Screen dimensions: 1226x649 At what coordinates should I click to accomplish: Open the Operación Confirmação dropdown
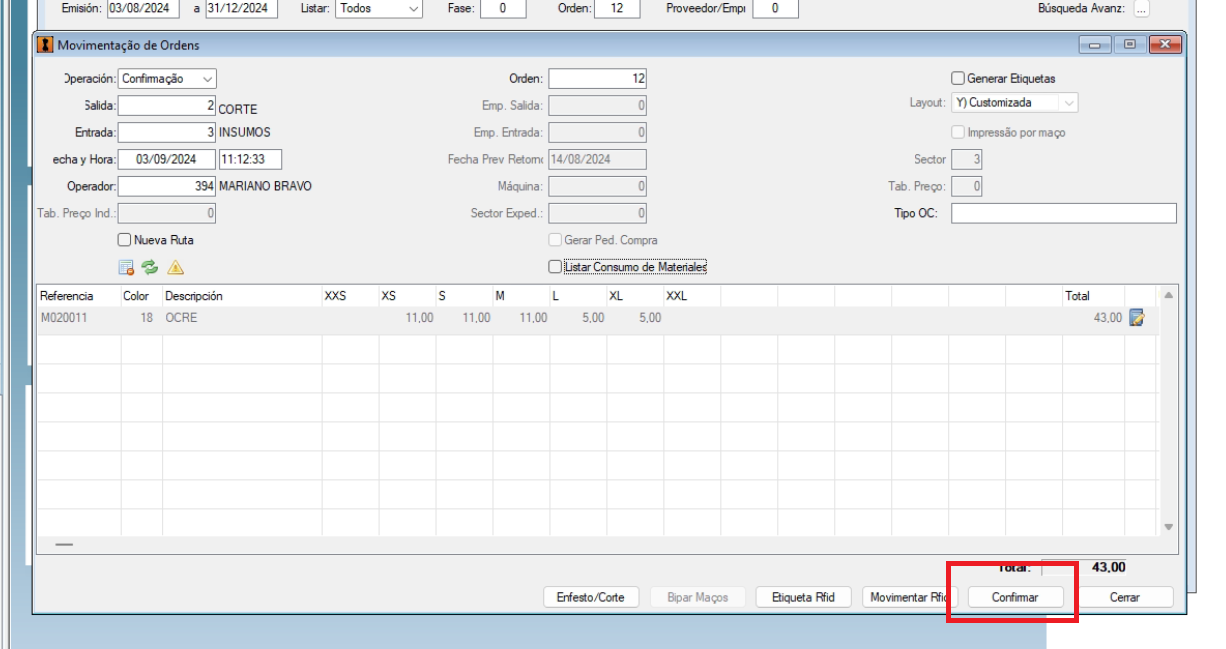pyautogui.click(x=167, y=79)
